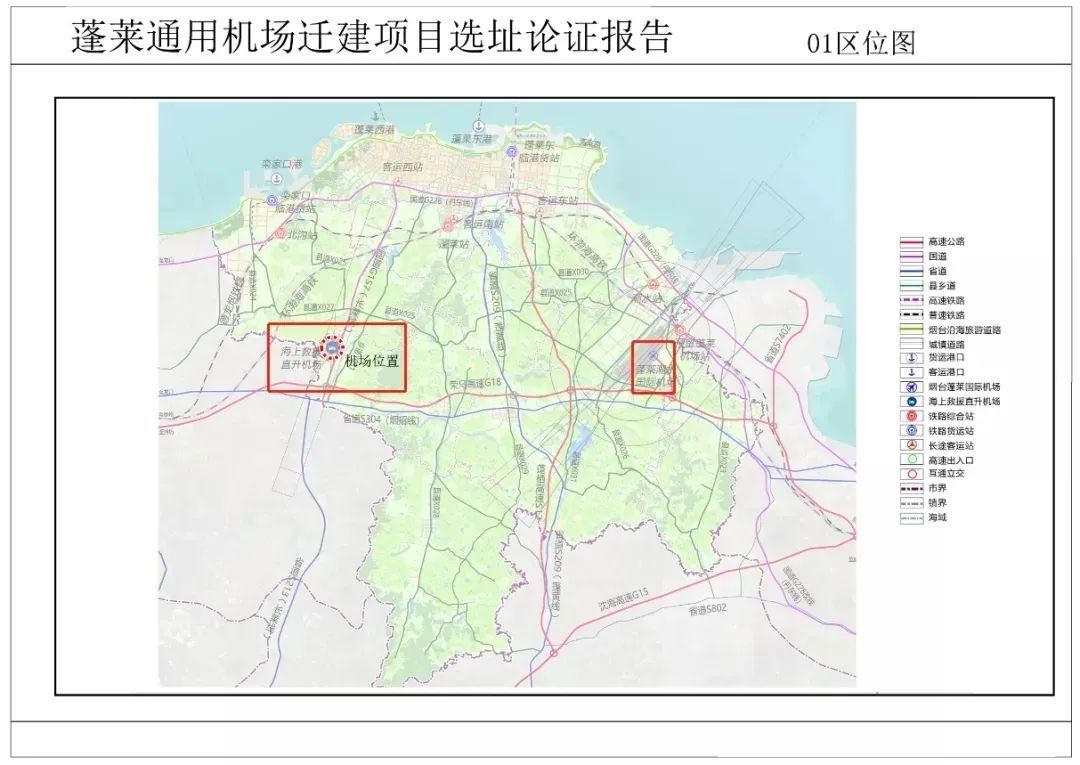1080x765 pixels.
Task: Click the 01区位图 title text
Action: (x=861, y=42)
